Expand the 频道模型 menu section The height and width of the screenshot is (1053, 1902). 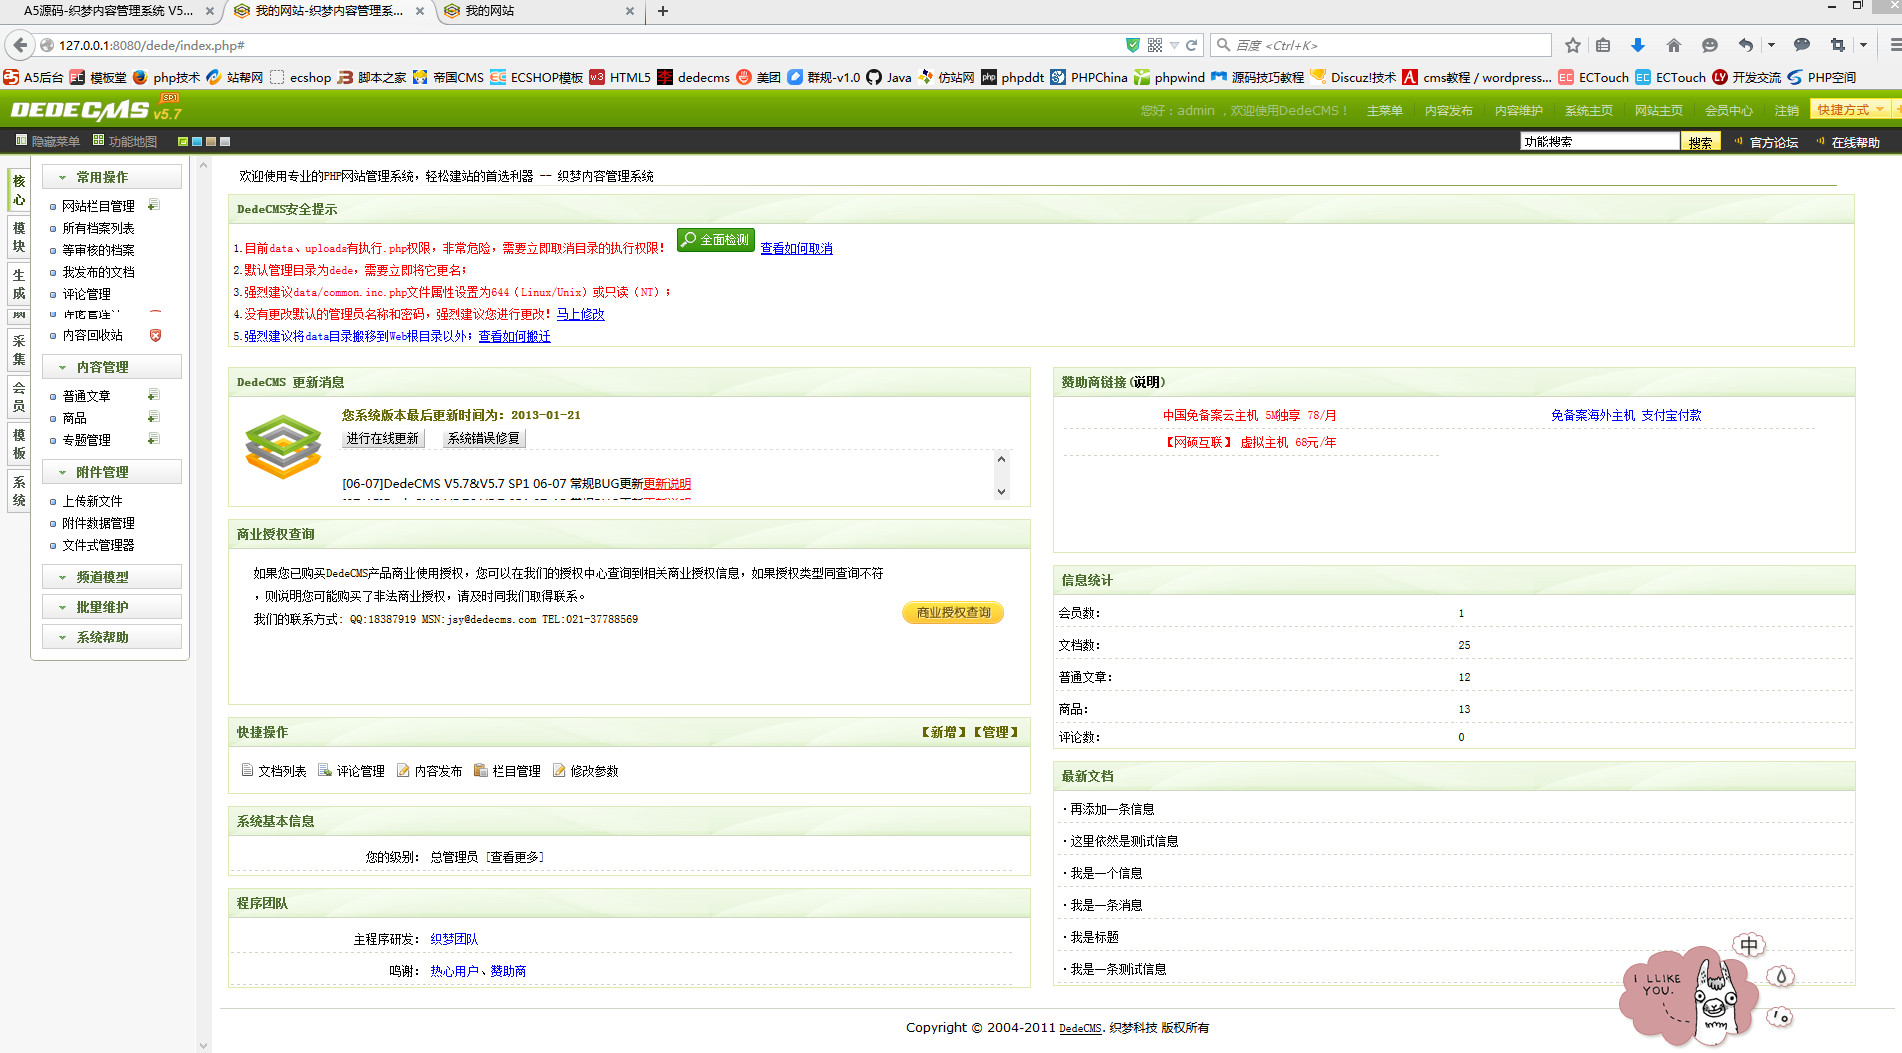click(112, 577)
